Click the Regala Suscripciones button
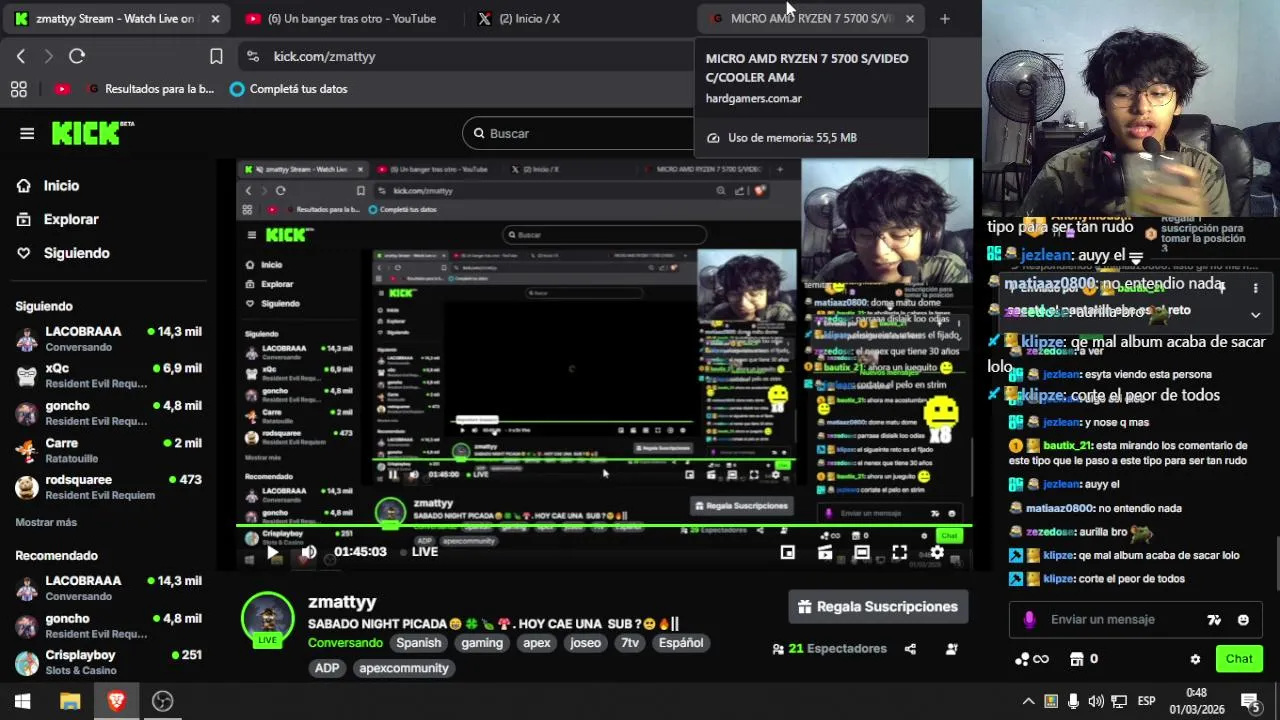This screenshot has width=1280, height=720. coord(879,607)
